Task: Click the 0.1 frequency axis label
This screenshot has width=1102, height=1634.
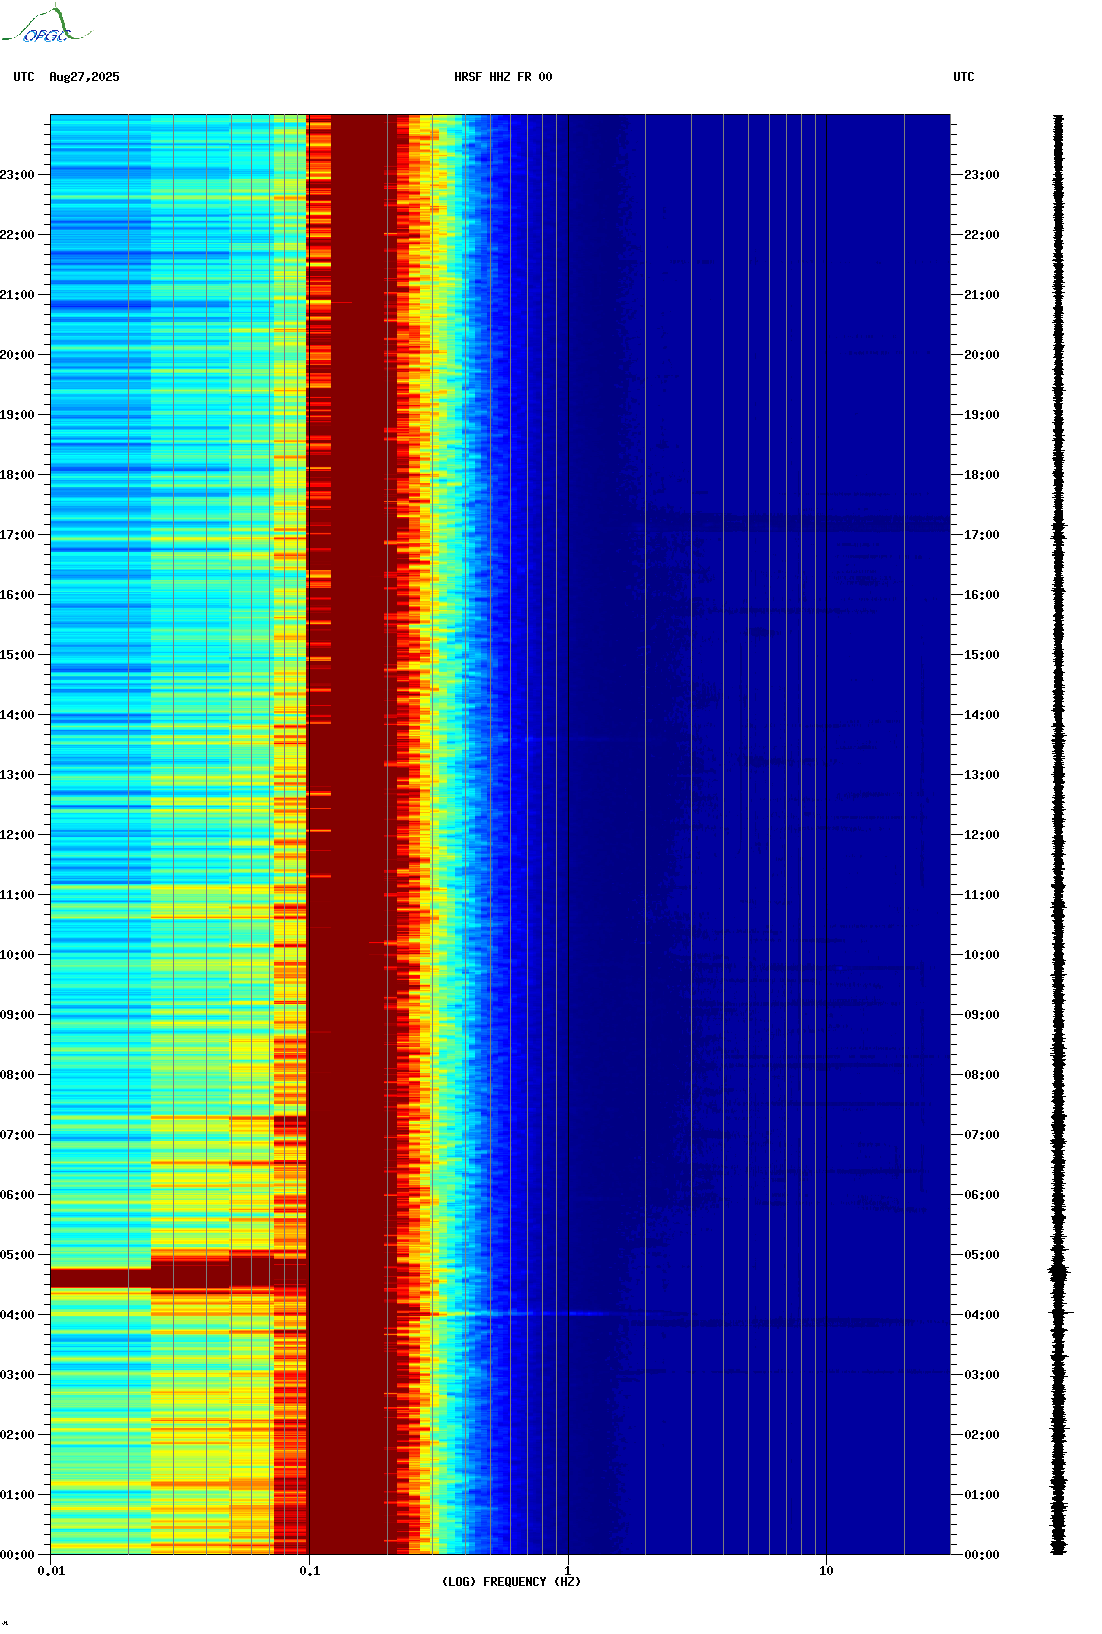Action: (x=310, y=1571)
